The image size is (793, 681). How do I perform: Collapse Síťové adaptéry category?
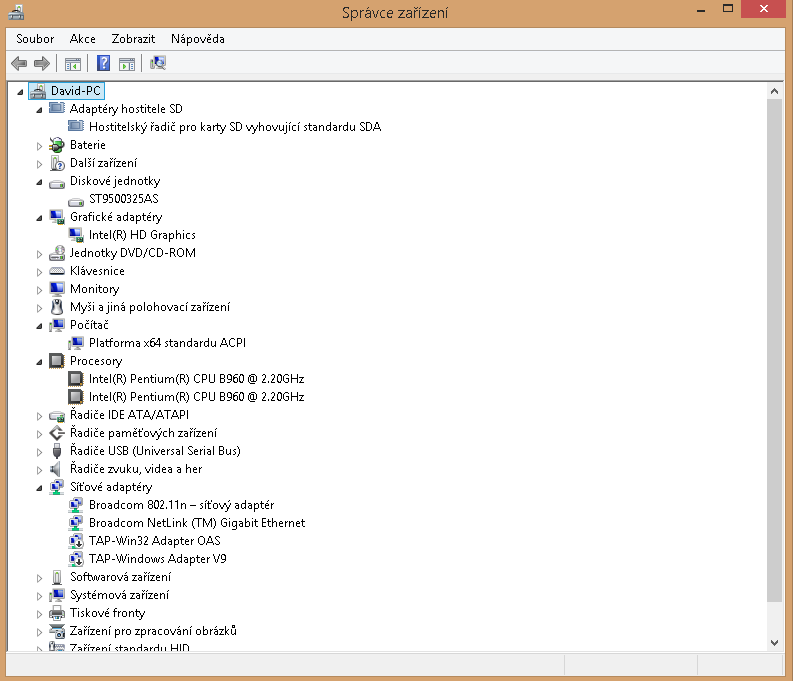[39, 488]
